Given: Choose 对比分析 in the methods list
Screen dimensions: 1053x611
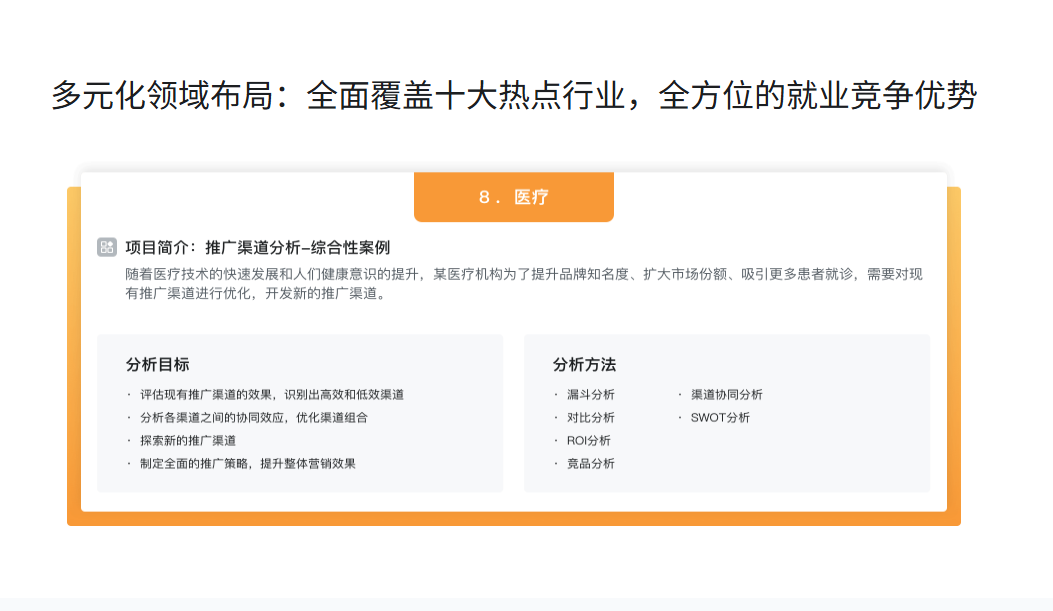Looking at the screenshot, I should tap(590, 417).
